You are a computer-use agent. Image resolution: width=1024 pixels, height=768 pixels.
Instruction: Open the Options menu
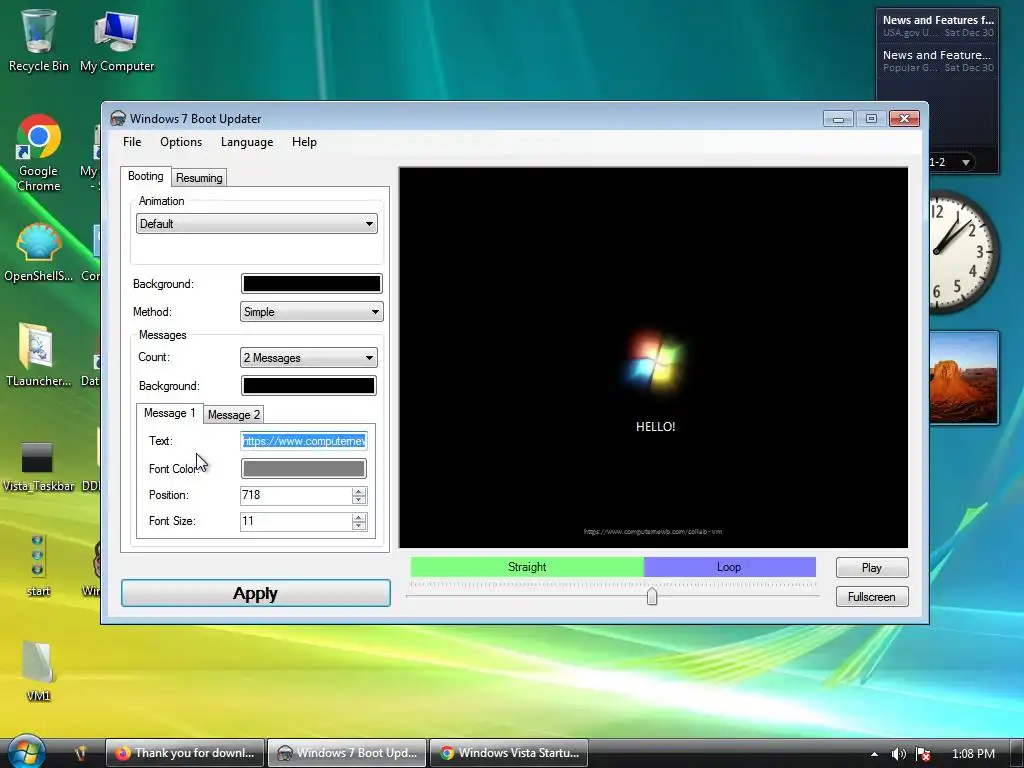[181, 142]
